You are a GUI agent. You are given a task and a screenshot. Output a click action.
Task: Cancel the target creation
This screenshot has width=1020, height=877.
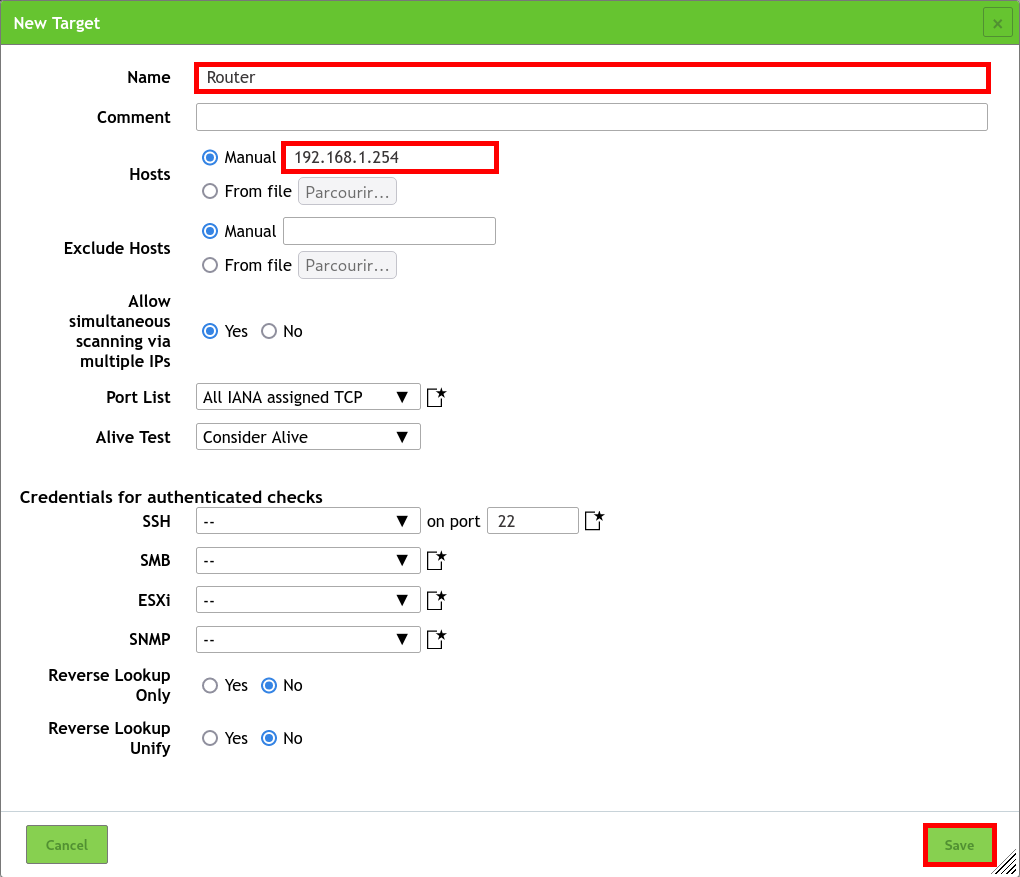coord(66,844)
